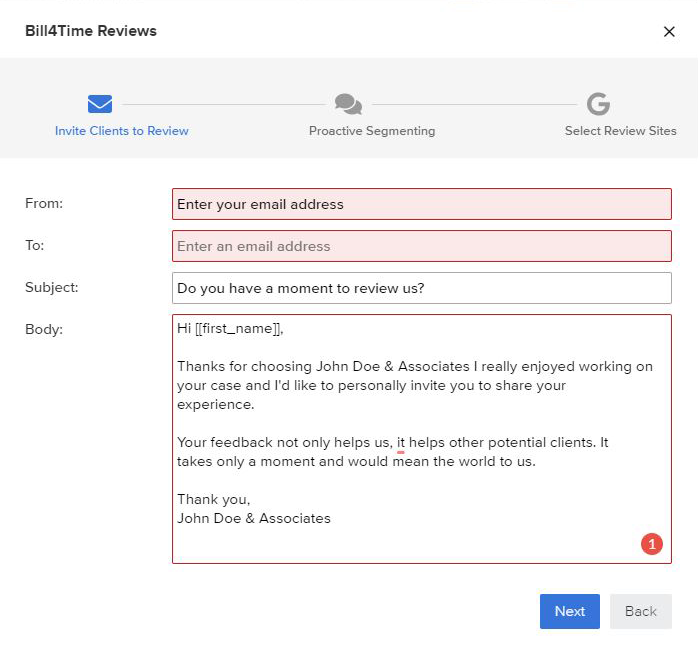Click the Back button

pyautogui.click(x=641, y=611)
